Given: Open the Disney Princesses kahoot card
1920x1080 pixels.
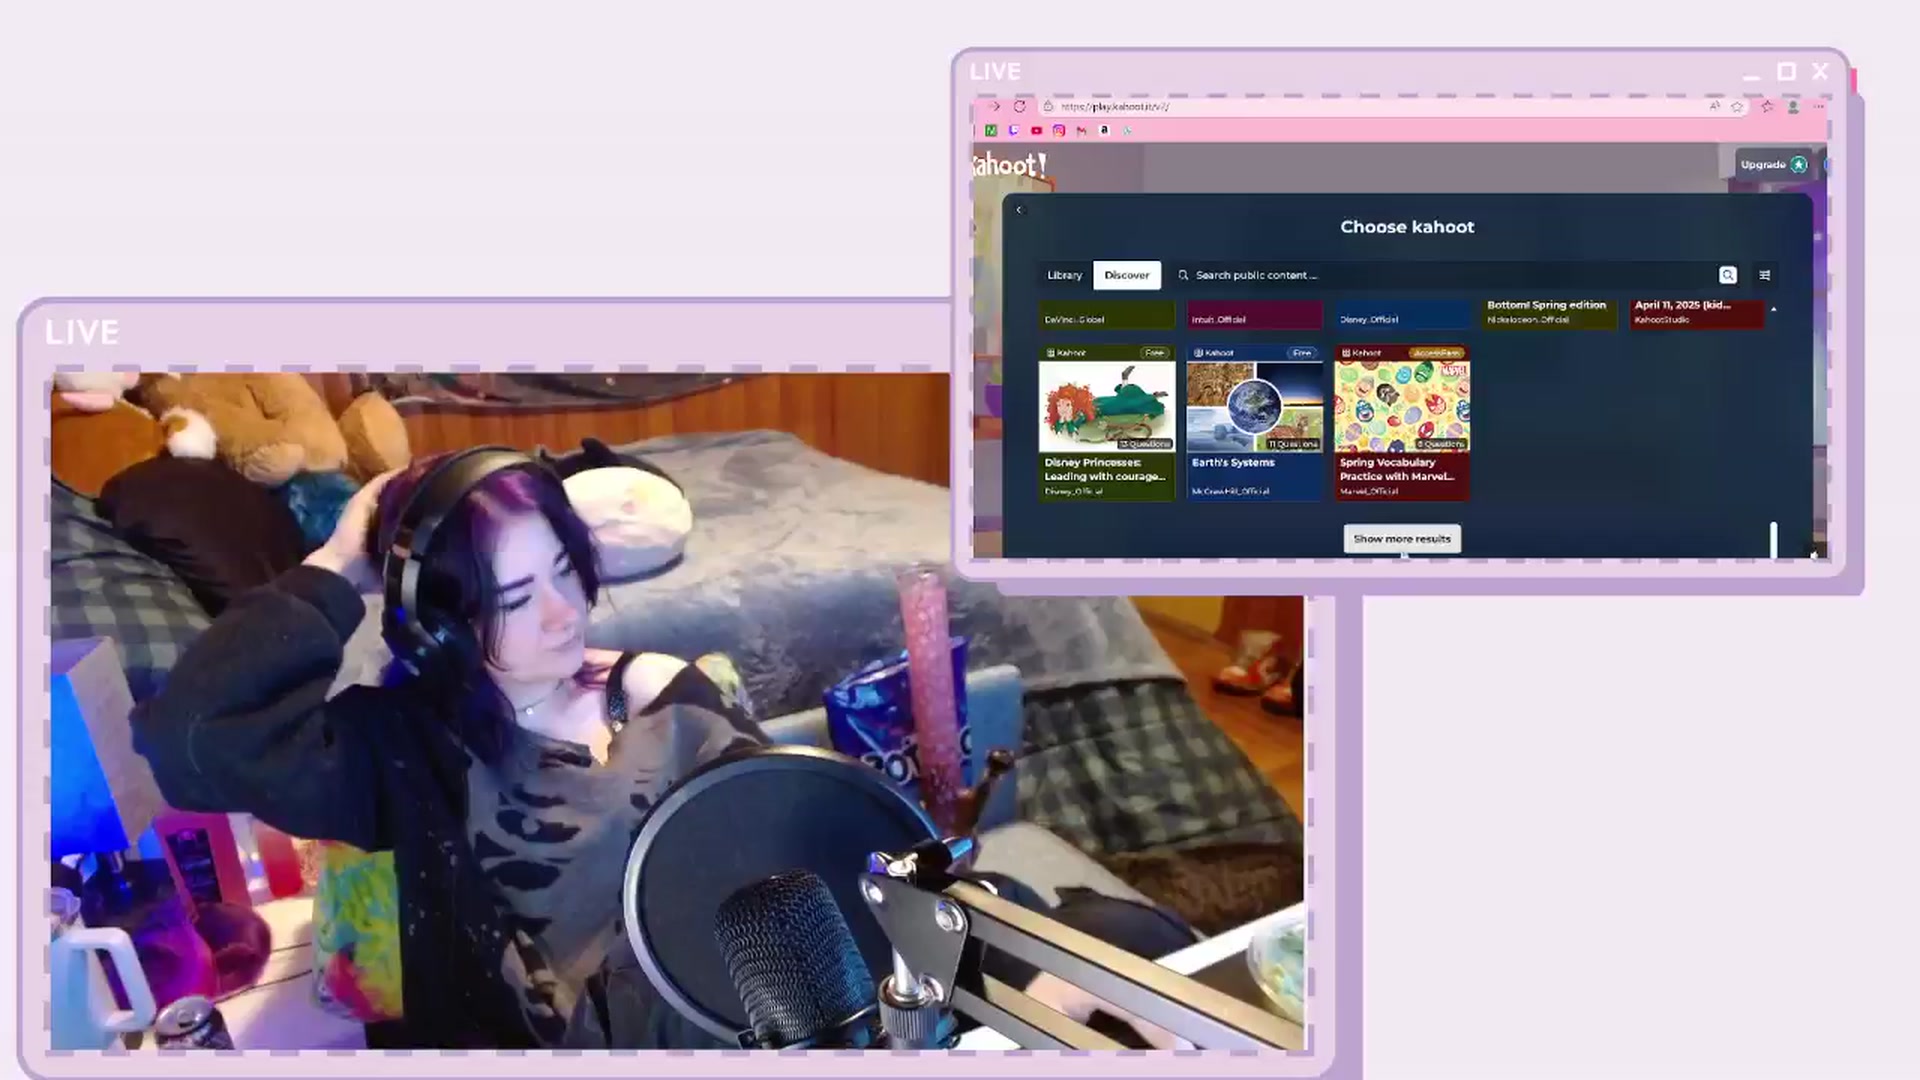Looking at the screenshot, I should [x=1106, y=423].
